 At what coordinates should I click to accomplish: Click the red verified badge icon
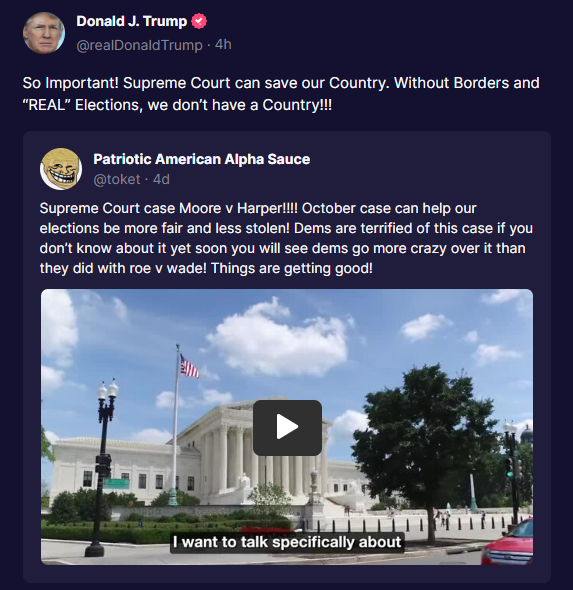[x=199, y=21]
